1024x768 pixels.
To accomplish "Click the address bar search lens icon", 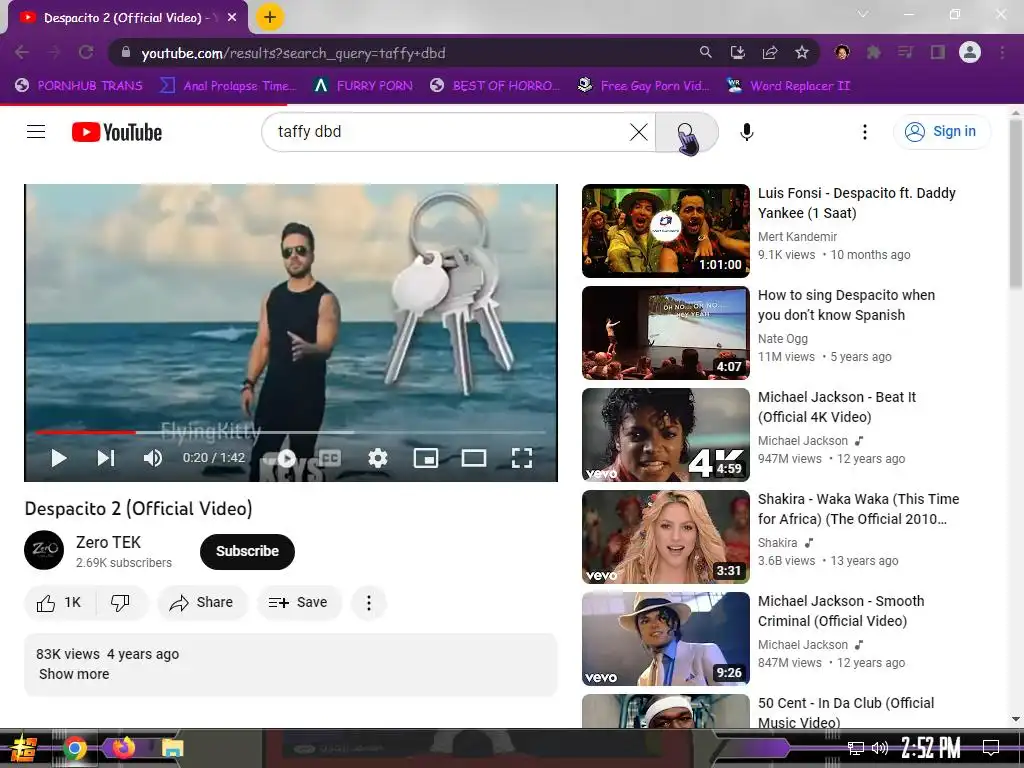I will pos(705,52).
